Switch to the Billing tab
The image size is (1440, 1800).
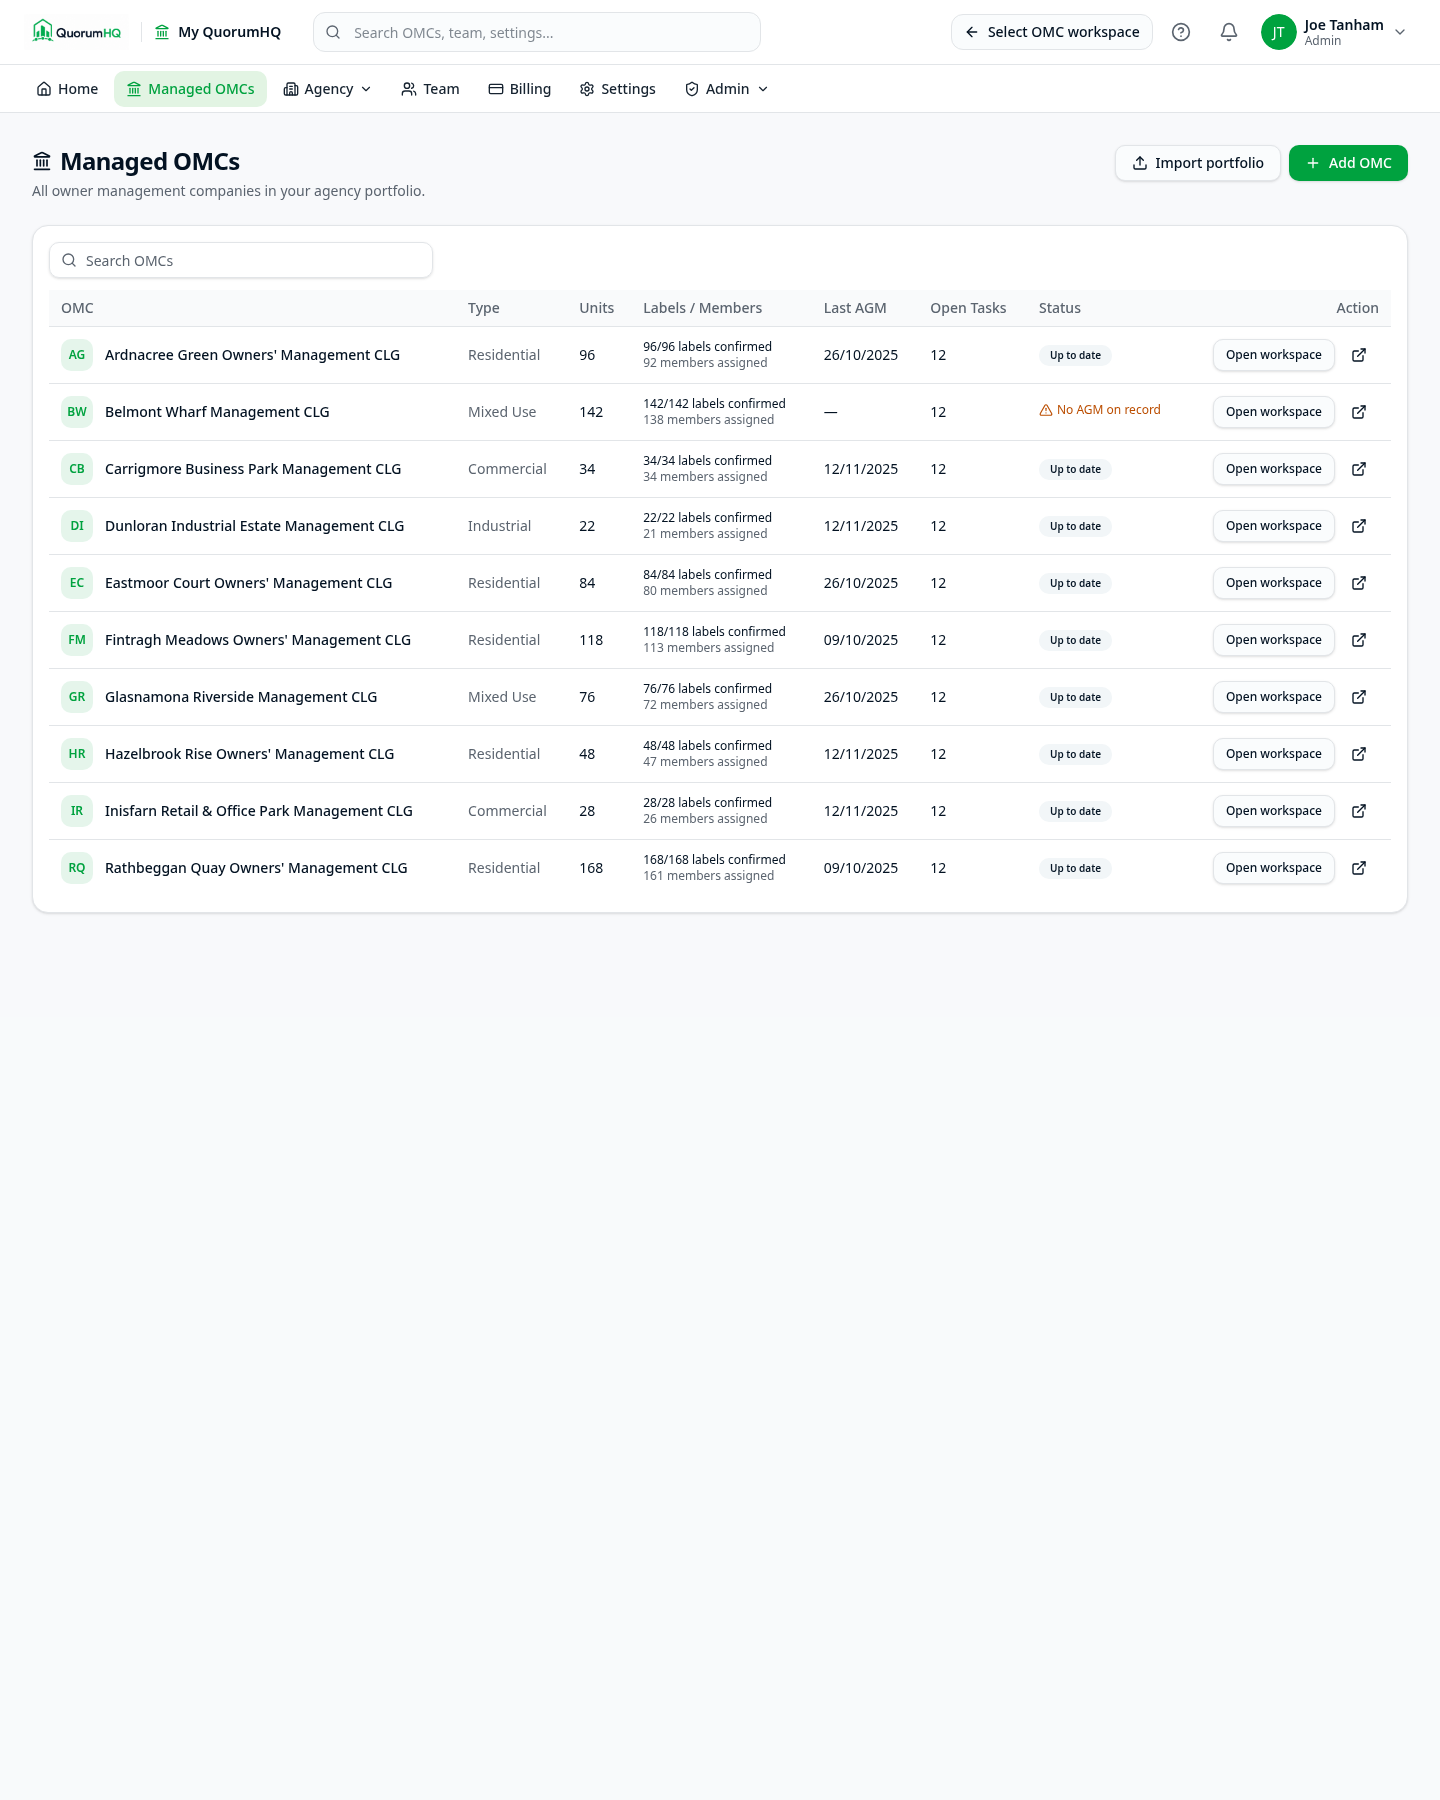[519, 89]
